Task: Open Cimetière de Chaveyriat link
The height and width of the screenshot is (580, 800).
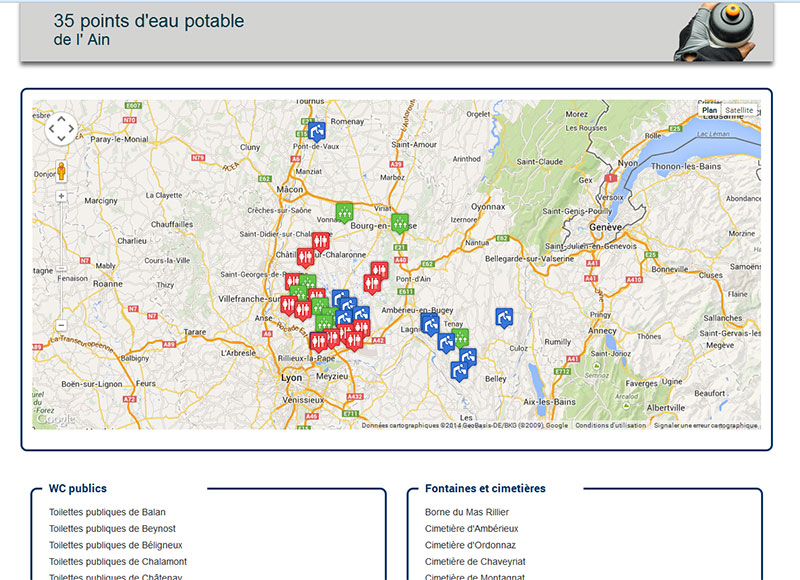Action: 475,561
